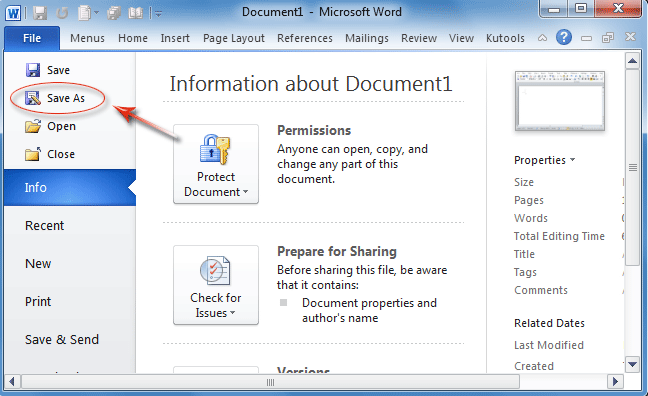Open the File tab
648x396 pixels.
pos(32,38)
